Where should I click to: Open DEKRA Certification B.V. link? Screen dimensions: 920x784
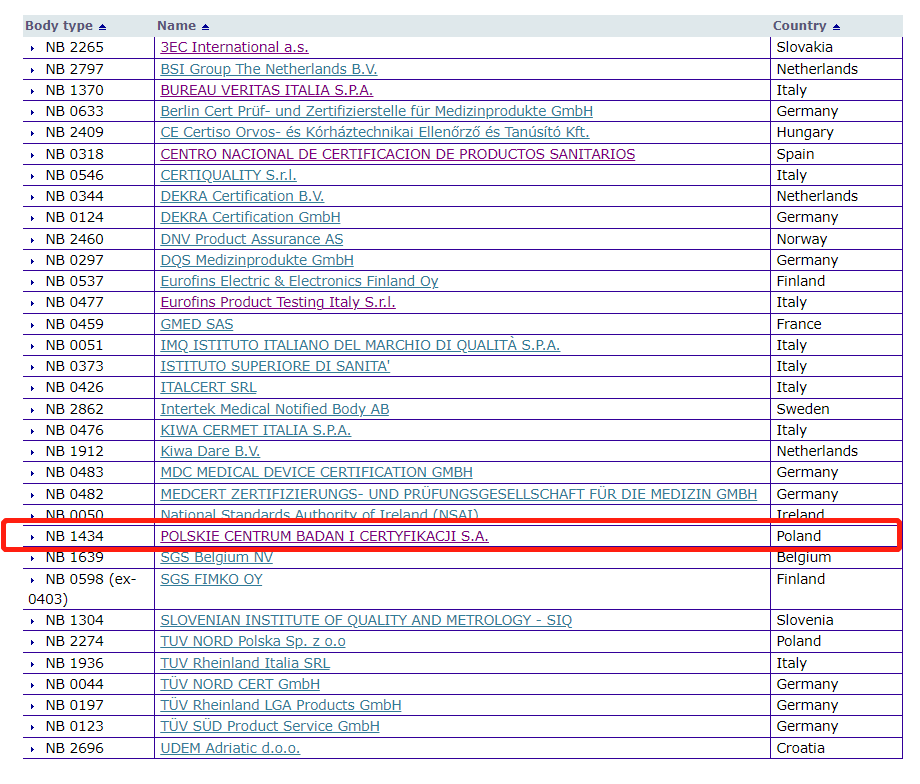242,196
